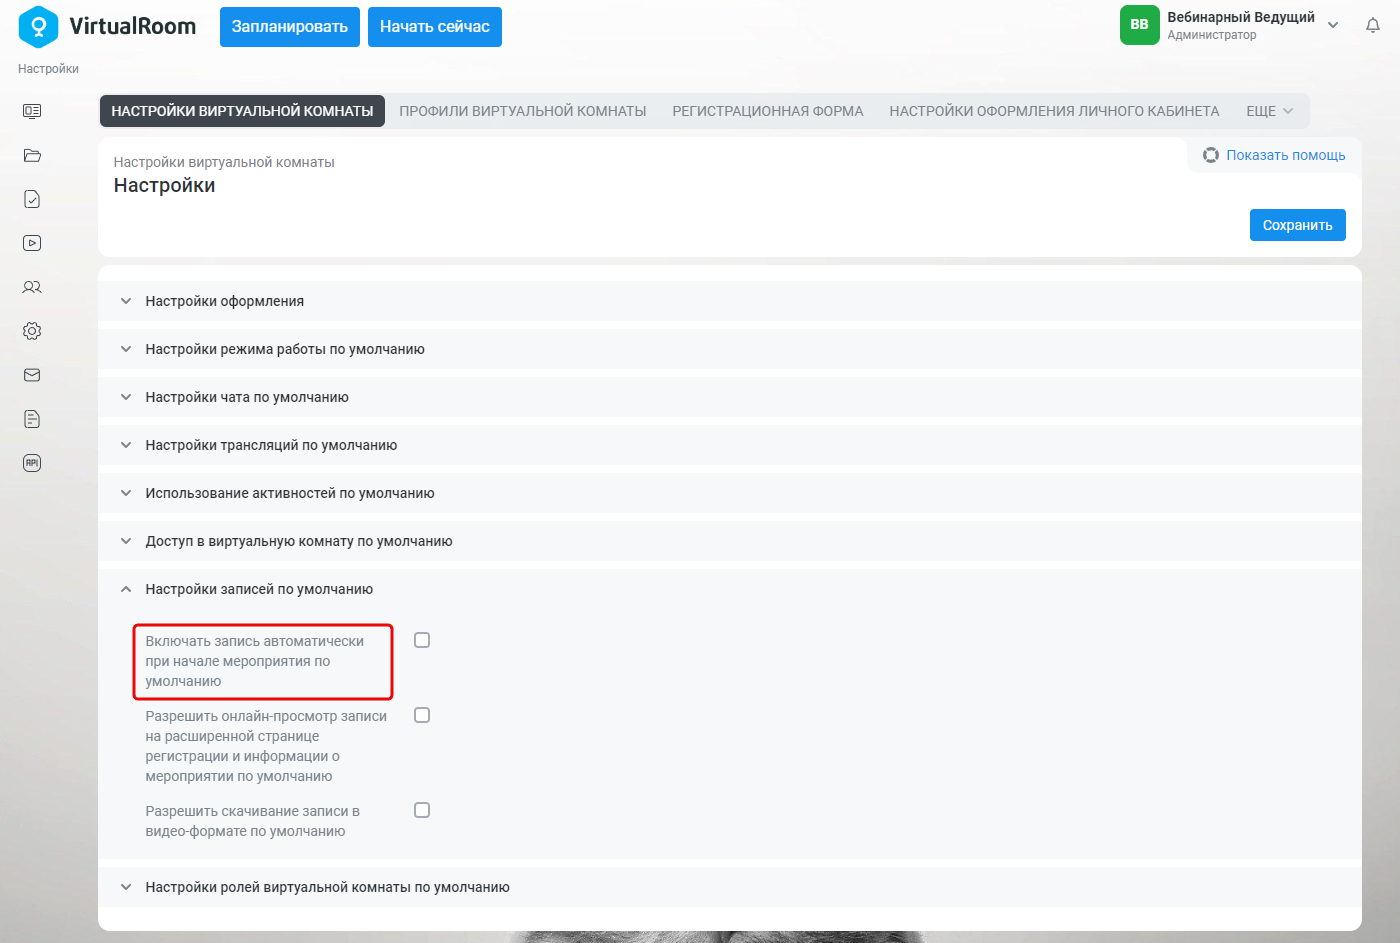Click the Настройки виртуальной комнаты breadcrumb text
The width and height of the screenshot is (1400, 943).
click(x=224, y=162)
